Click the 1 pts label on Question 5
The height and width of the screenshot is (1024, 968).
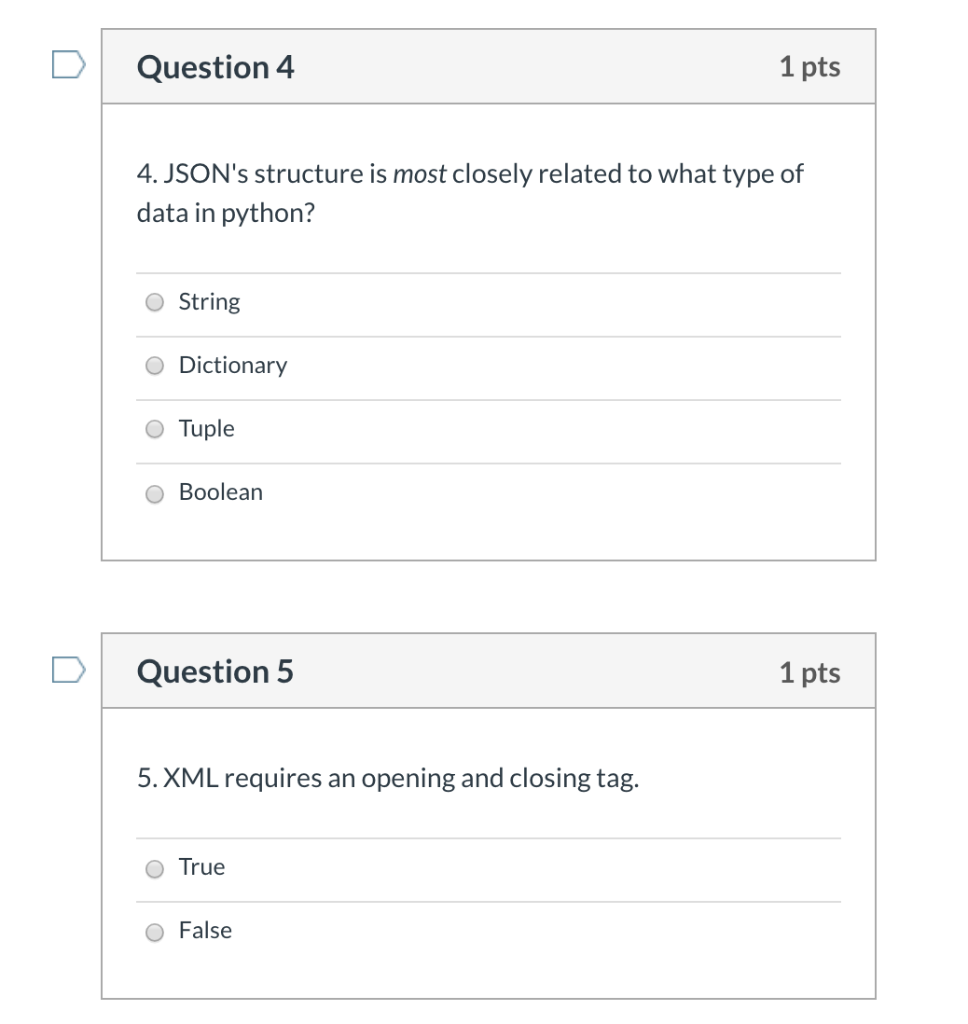(x=810, y=673)
